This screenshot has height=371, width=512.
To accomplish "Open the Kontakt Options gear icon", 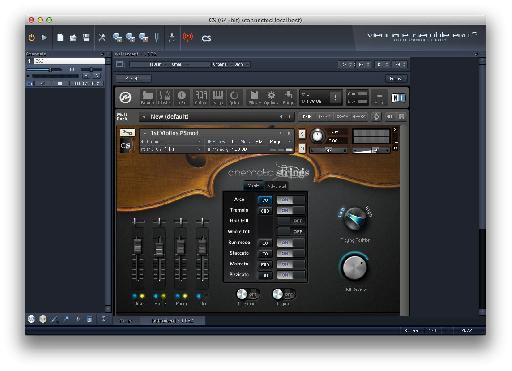I will [271, 97].
